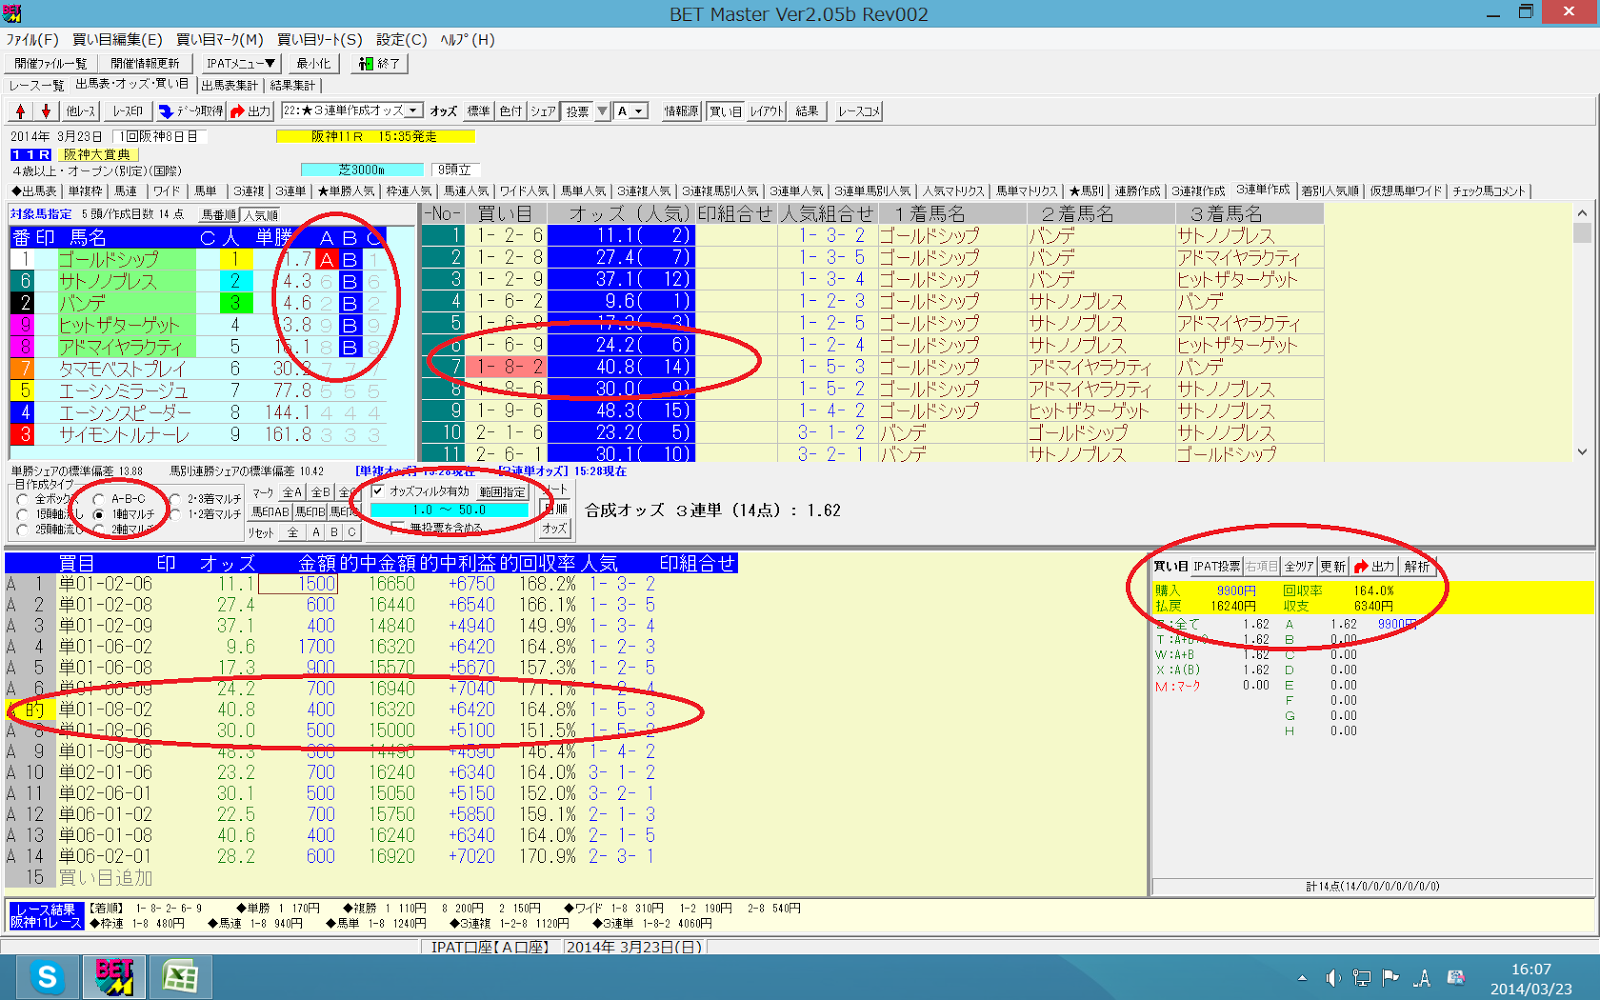Click the cyan odds range 1.0〜50.0 field

pyautogui.click(x=449, y=510)
